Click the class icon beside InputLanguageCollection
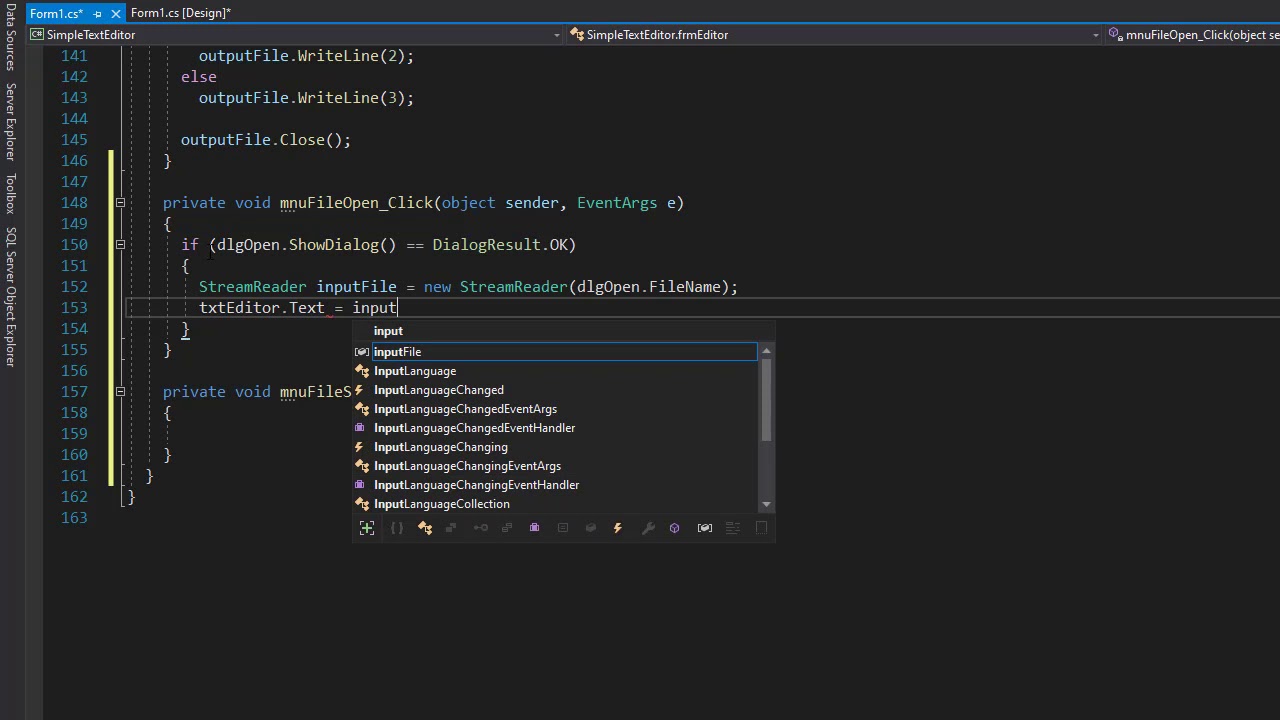1280x720 pixels. pos(362,504)
